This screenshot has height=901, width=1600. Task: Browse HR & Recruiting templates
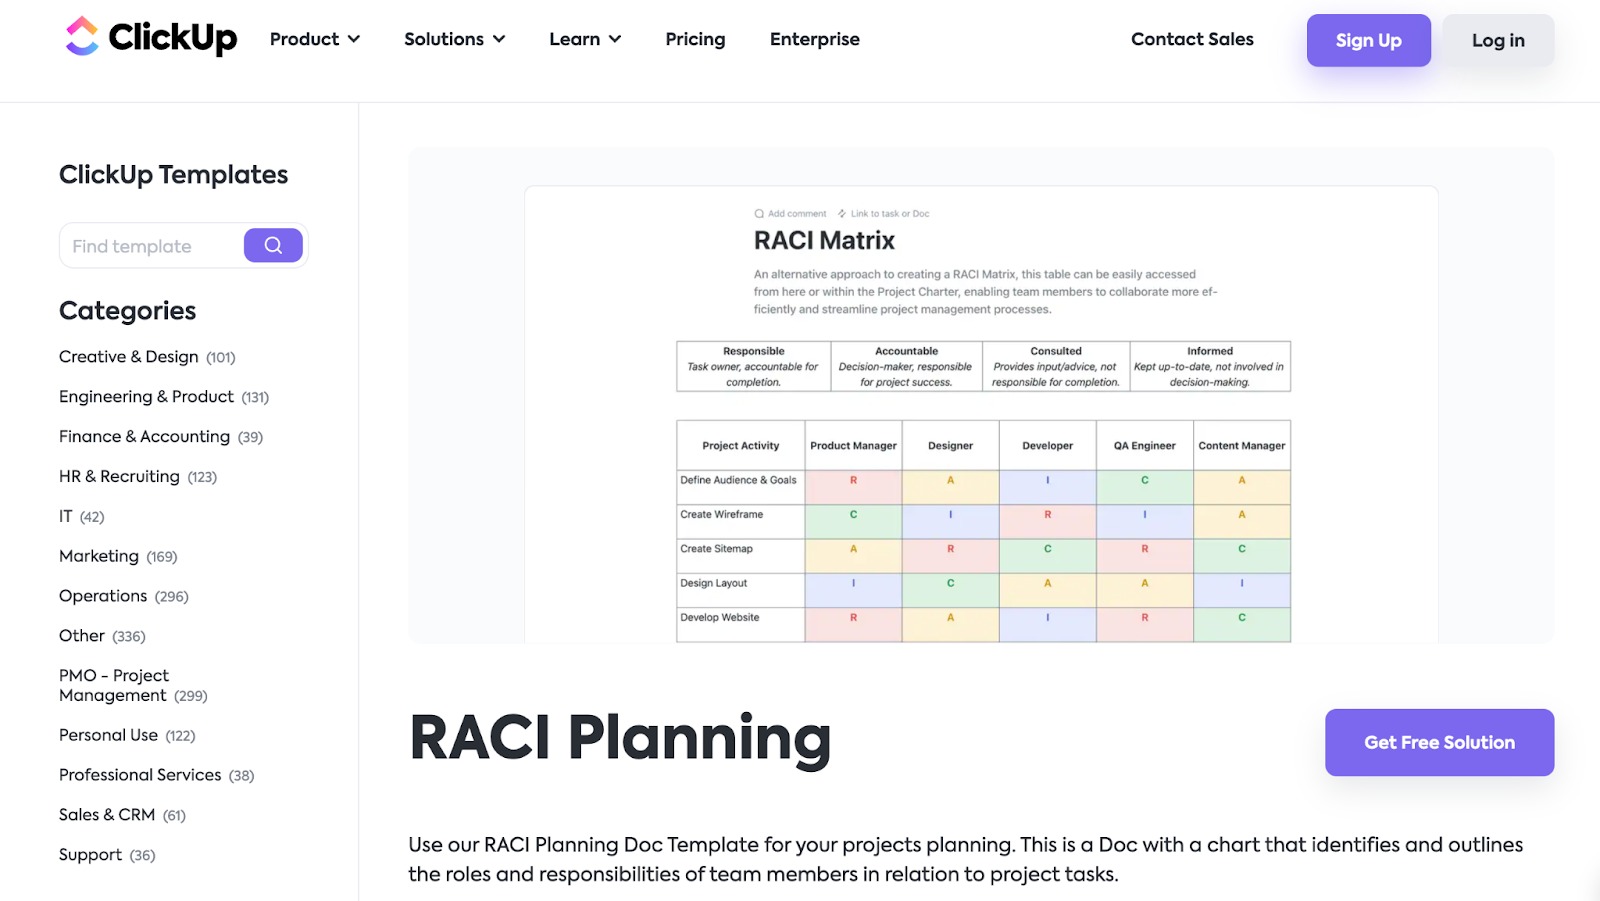coord(118,476)
